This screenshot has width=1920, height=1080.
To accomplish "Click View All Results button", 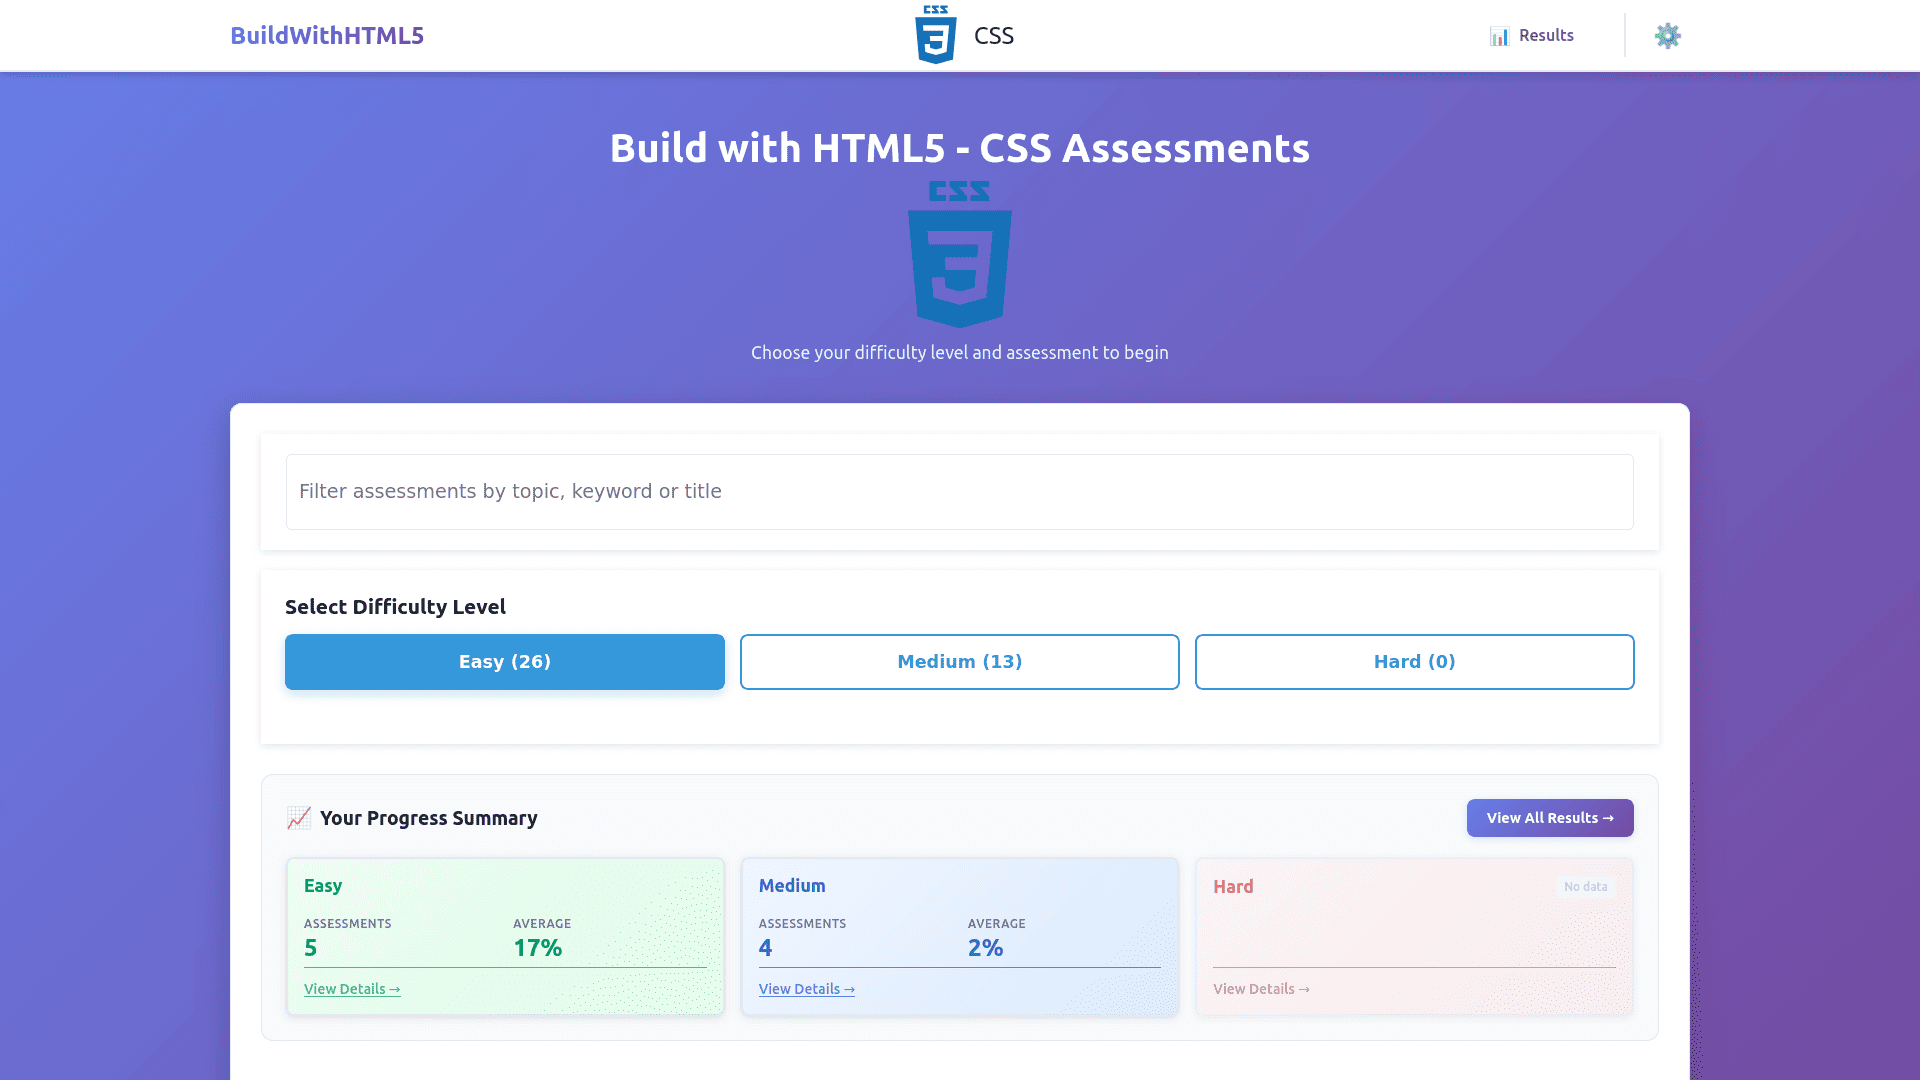I will tap(1549, 818).
